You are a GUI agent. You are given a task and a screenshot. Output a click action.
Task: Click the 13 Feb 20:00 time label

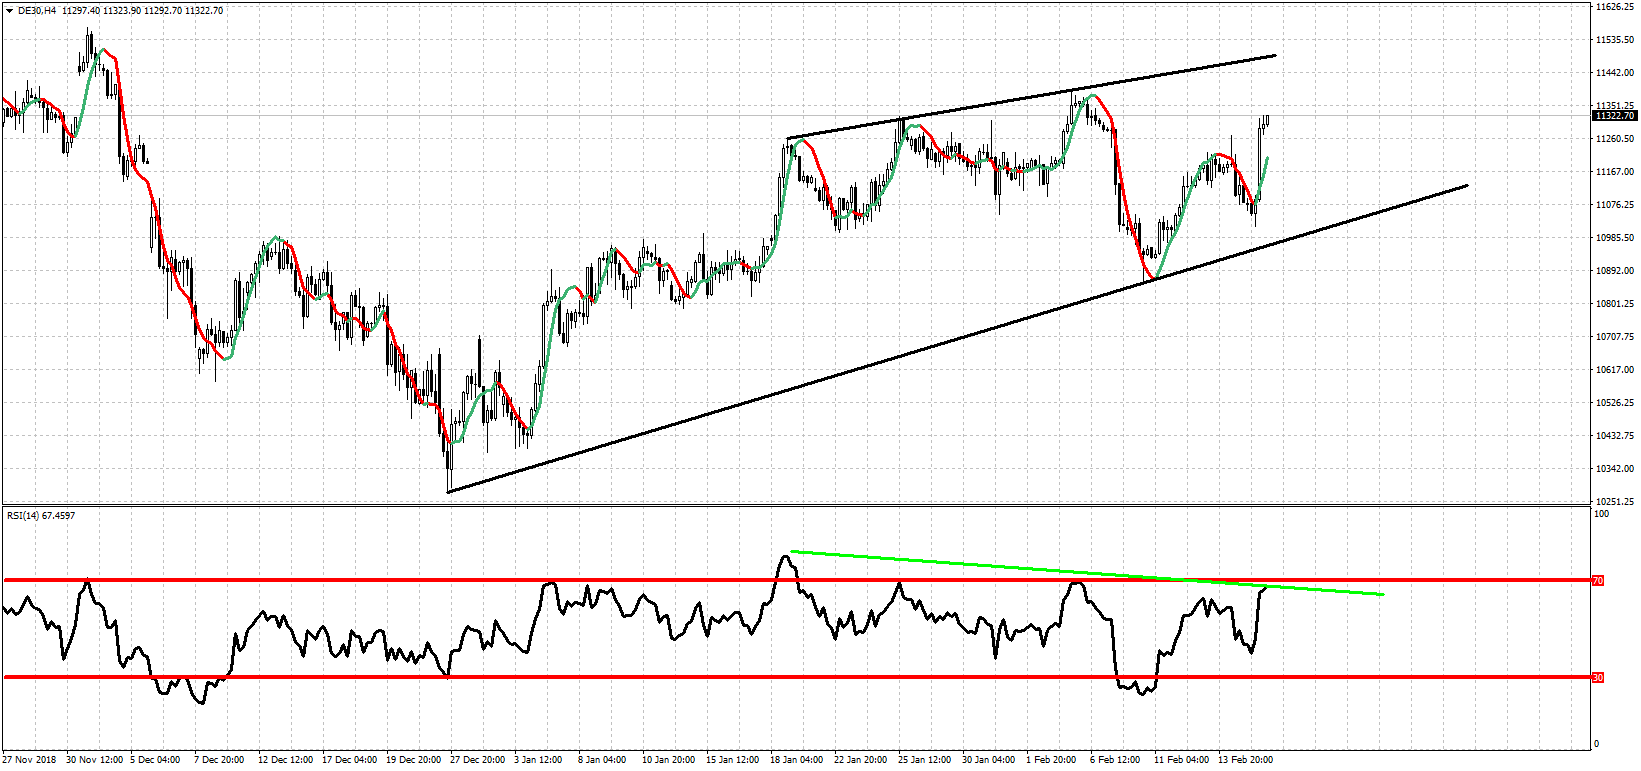coord(1245,760)
